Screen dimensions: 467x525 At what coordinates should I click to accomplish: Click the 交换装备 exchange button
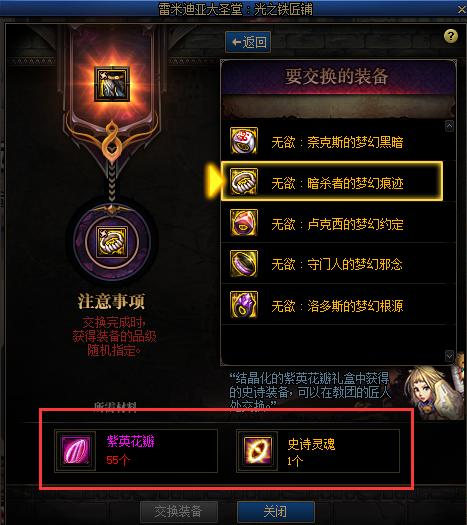point(178,512)
